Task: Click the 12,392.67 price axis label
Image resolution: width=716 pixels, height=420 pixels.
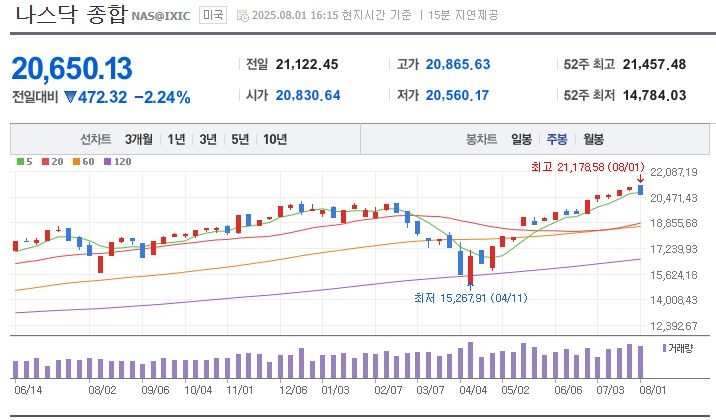Action: click(674, 326)
